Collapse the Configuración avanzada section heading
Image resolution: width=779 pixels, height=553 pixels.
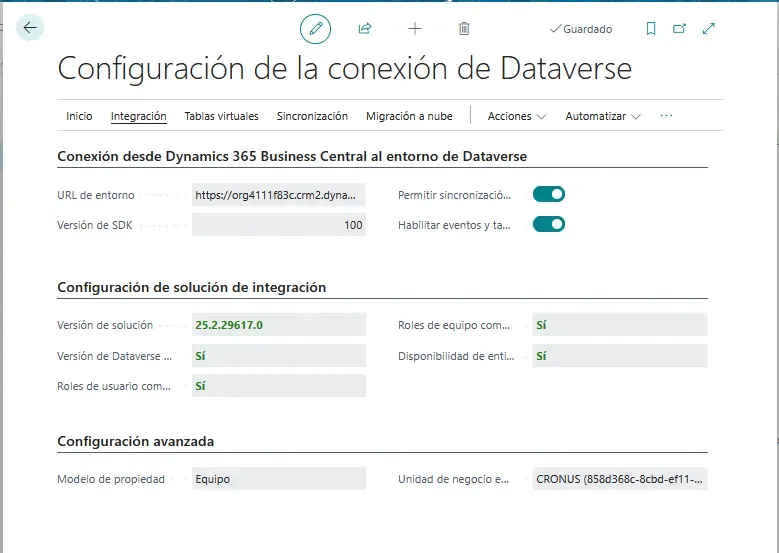click(x=136, y=441)
